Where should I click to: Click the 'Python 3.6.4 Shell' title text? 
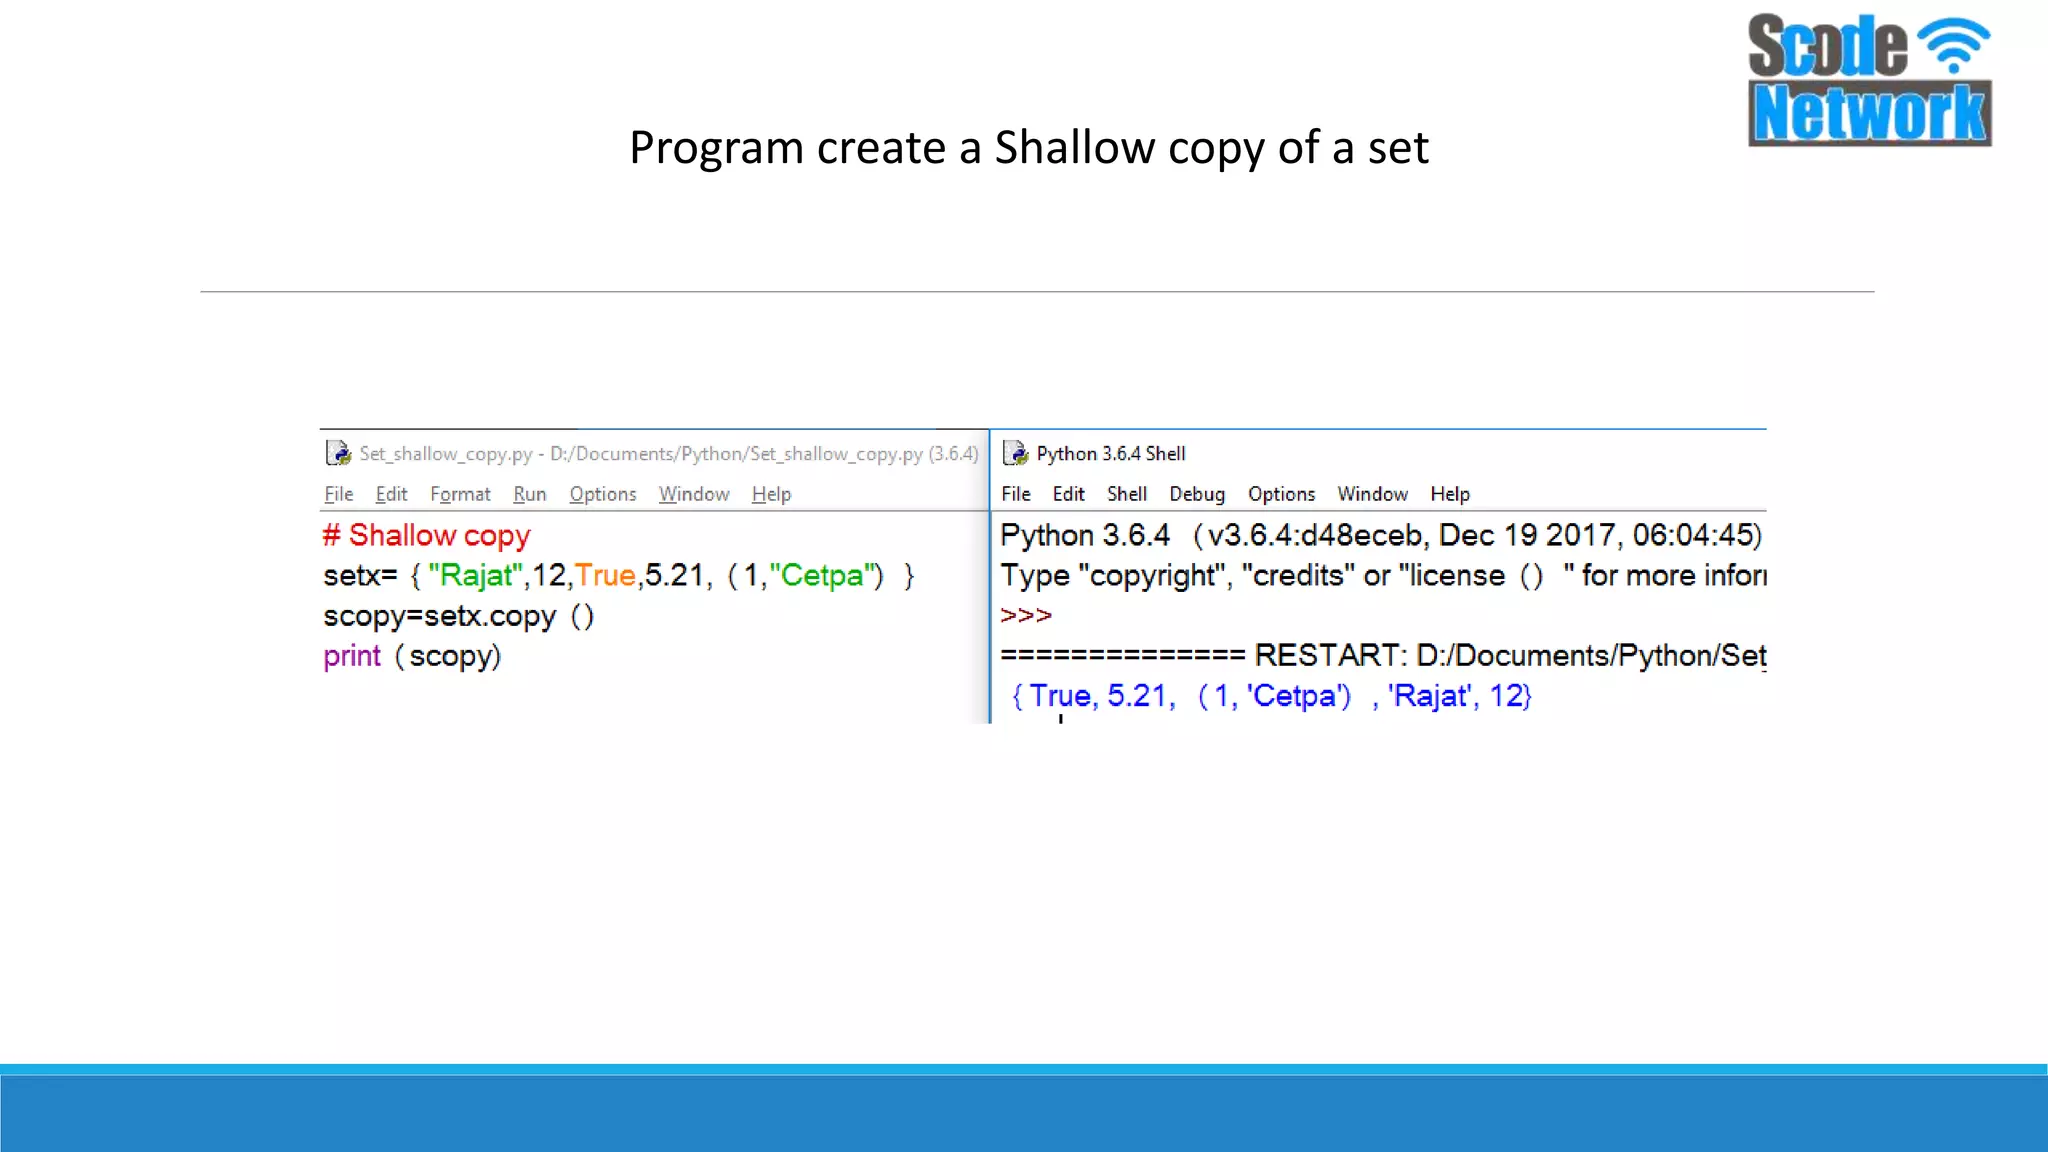point(1111,454)
